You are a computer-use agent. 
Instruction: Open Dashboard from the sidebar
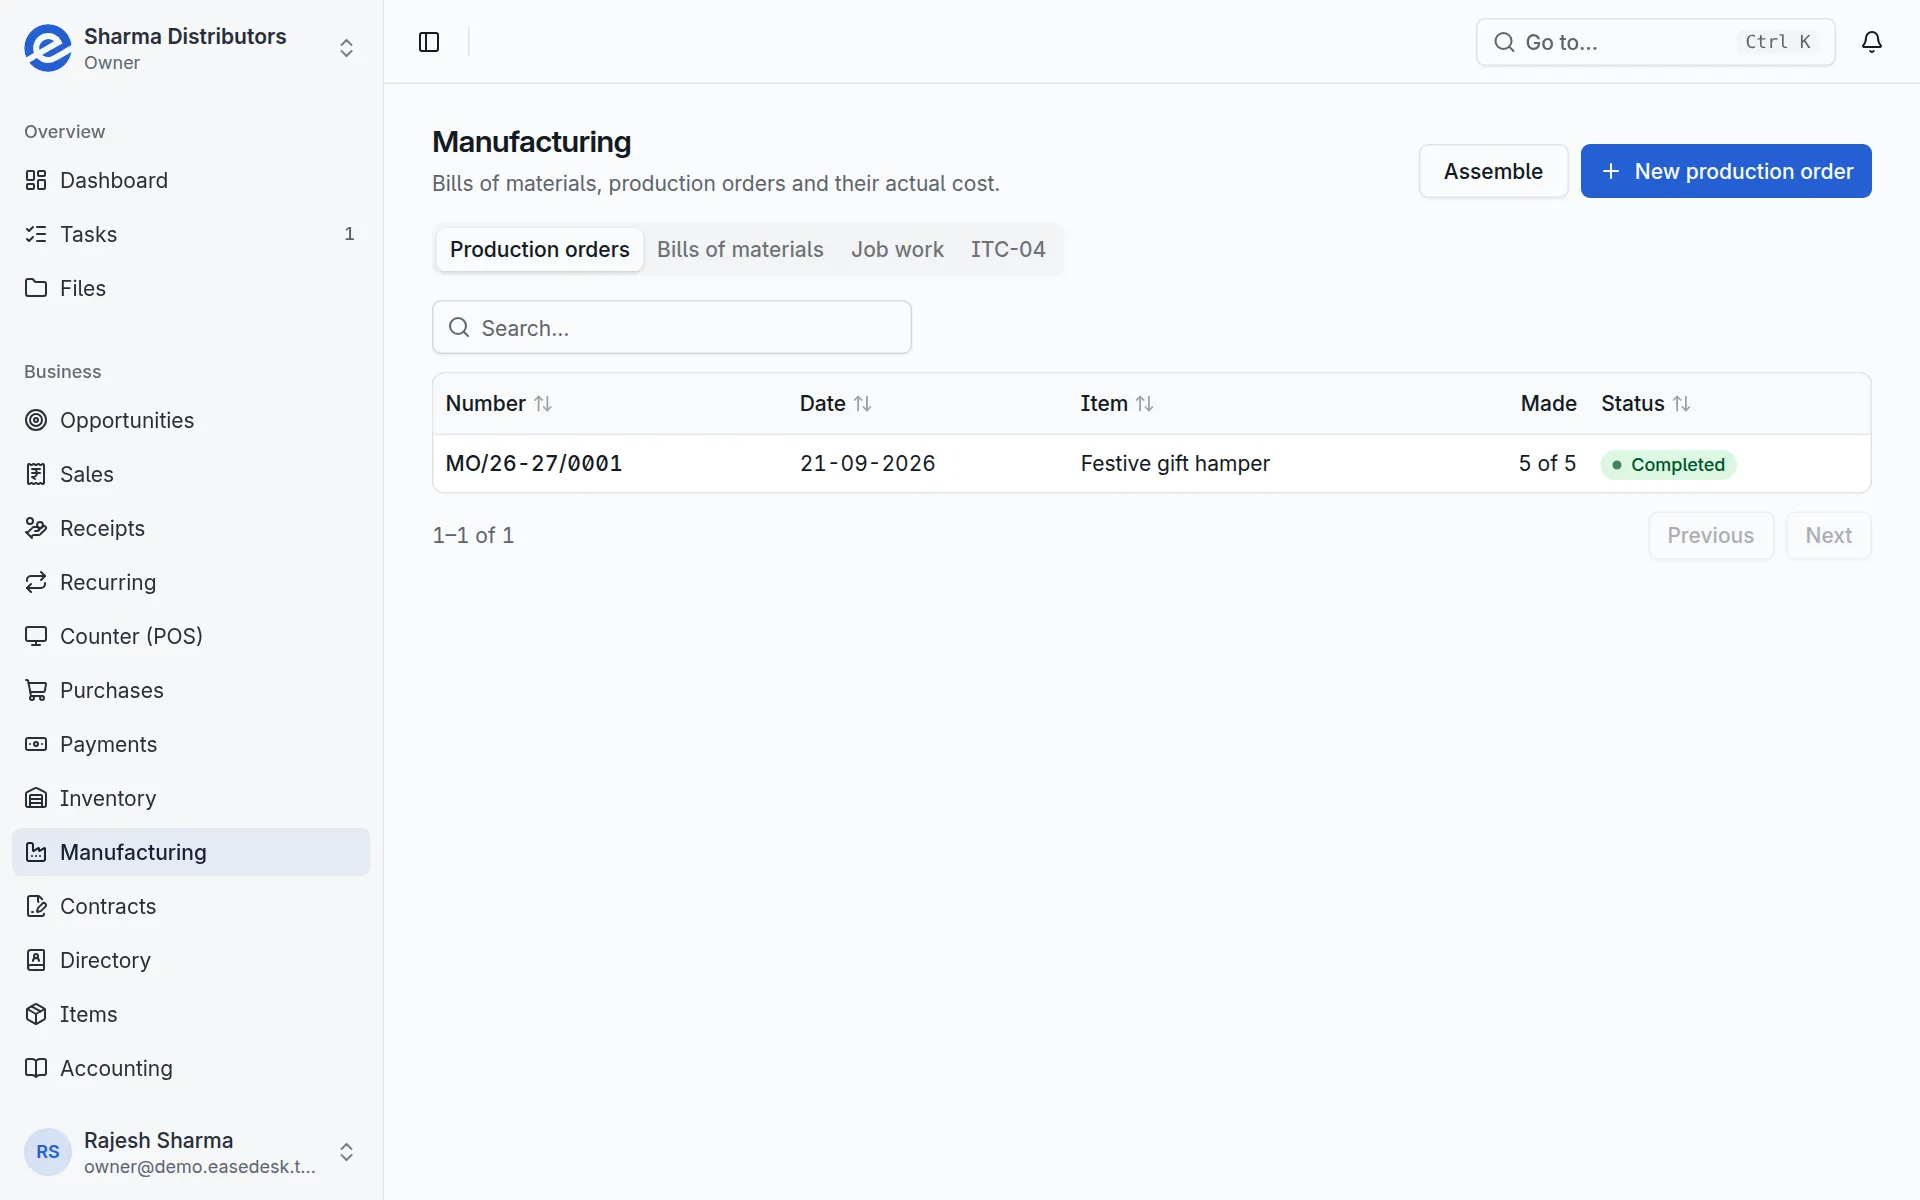(x=191, y=180)
